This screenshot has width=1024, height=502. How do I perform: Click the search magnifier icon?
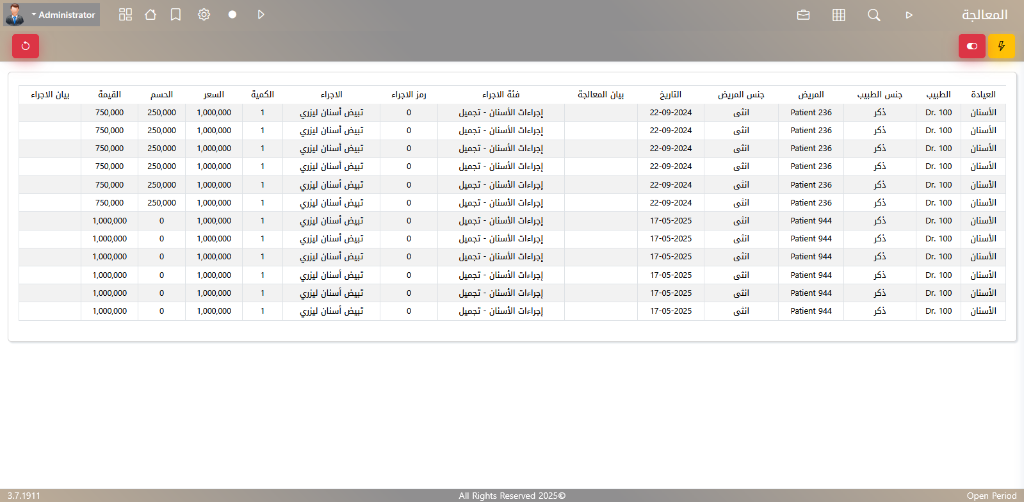(x=874, y=15)
